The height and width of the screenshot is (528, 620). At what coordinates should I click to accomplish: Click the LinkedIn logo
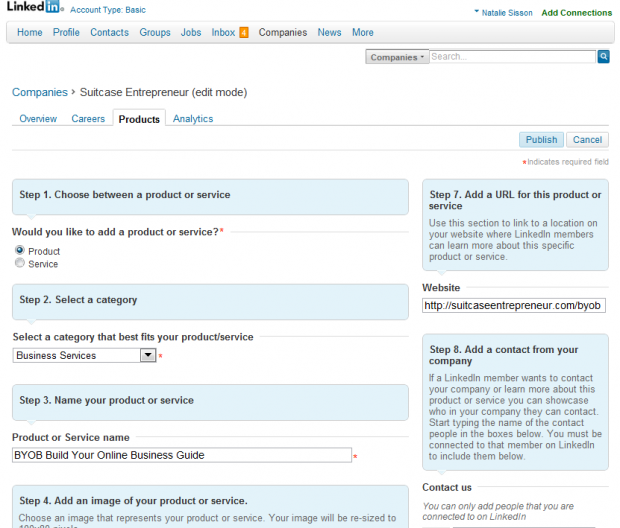[x=33, y=7]
